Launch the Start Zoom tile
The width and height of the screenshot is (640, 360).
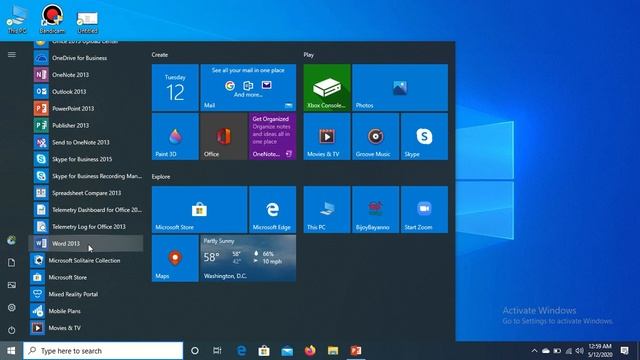[424, 209]
